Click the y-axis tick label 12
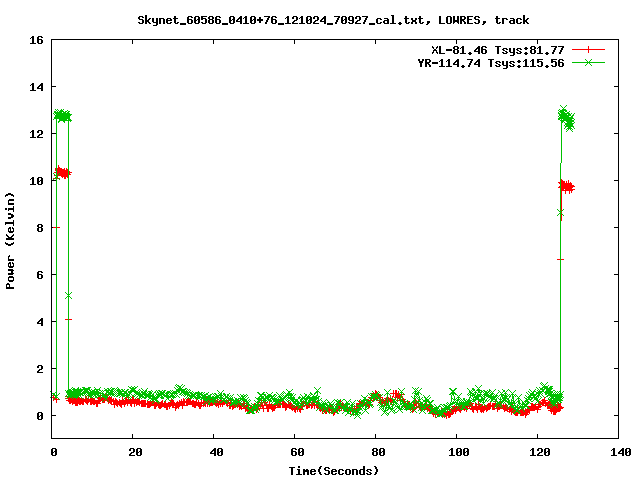 tap(36, 134)
